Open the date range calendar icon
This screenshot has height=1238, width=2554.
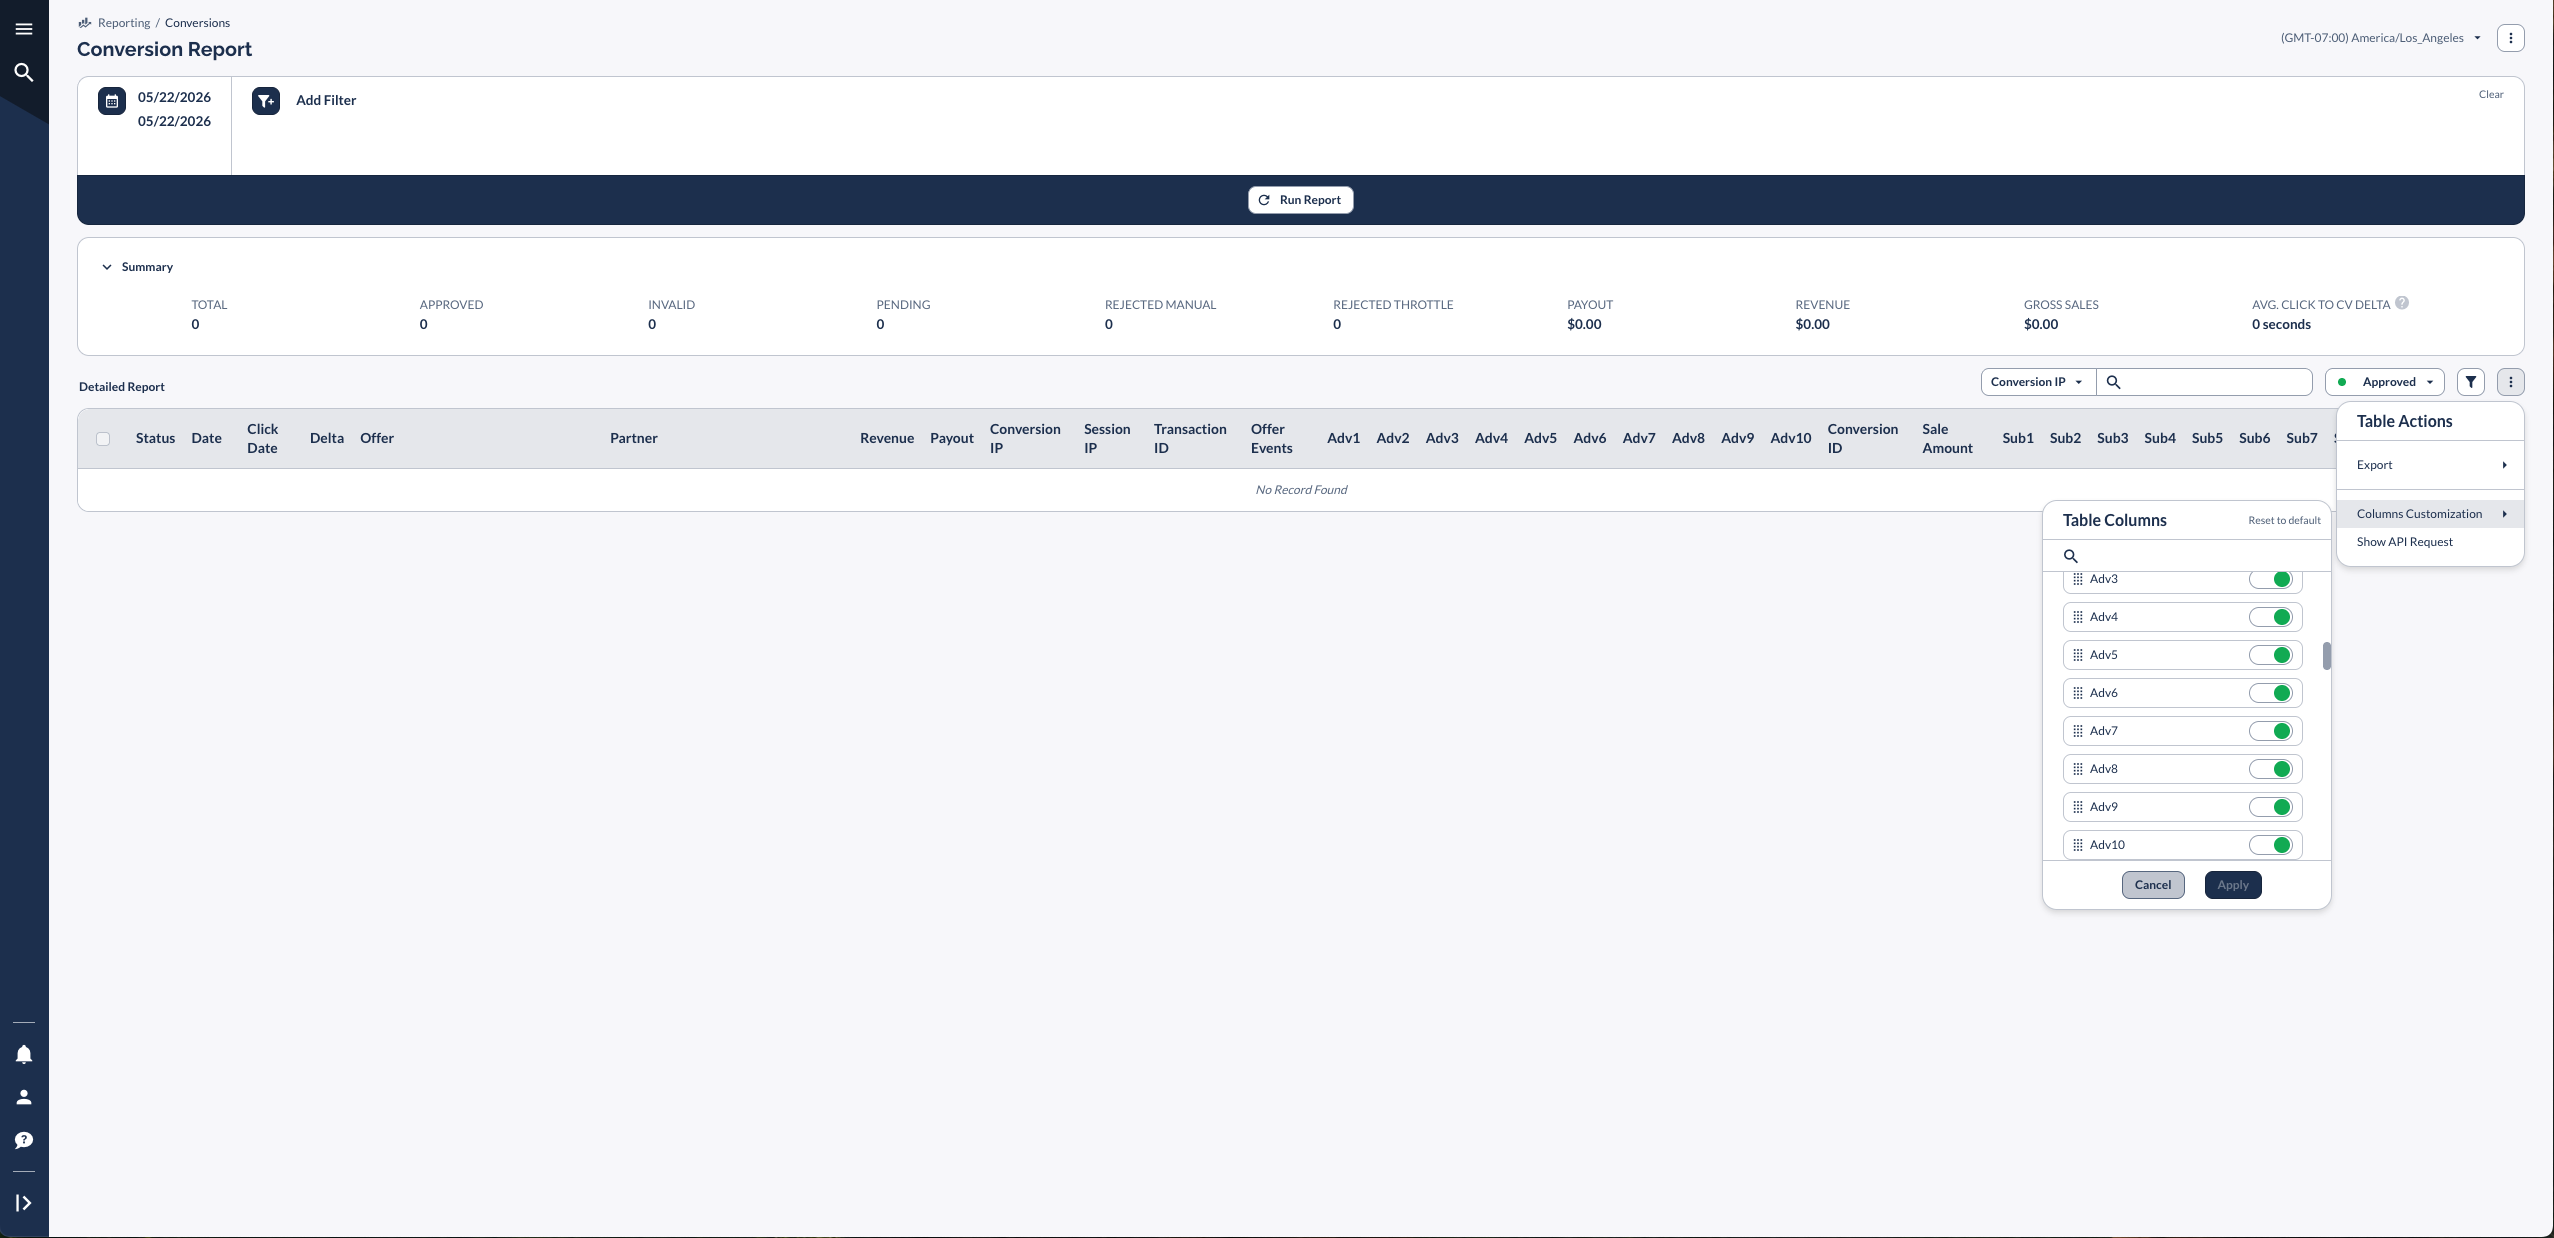pos(112,101)
